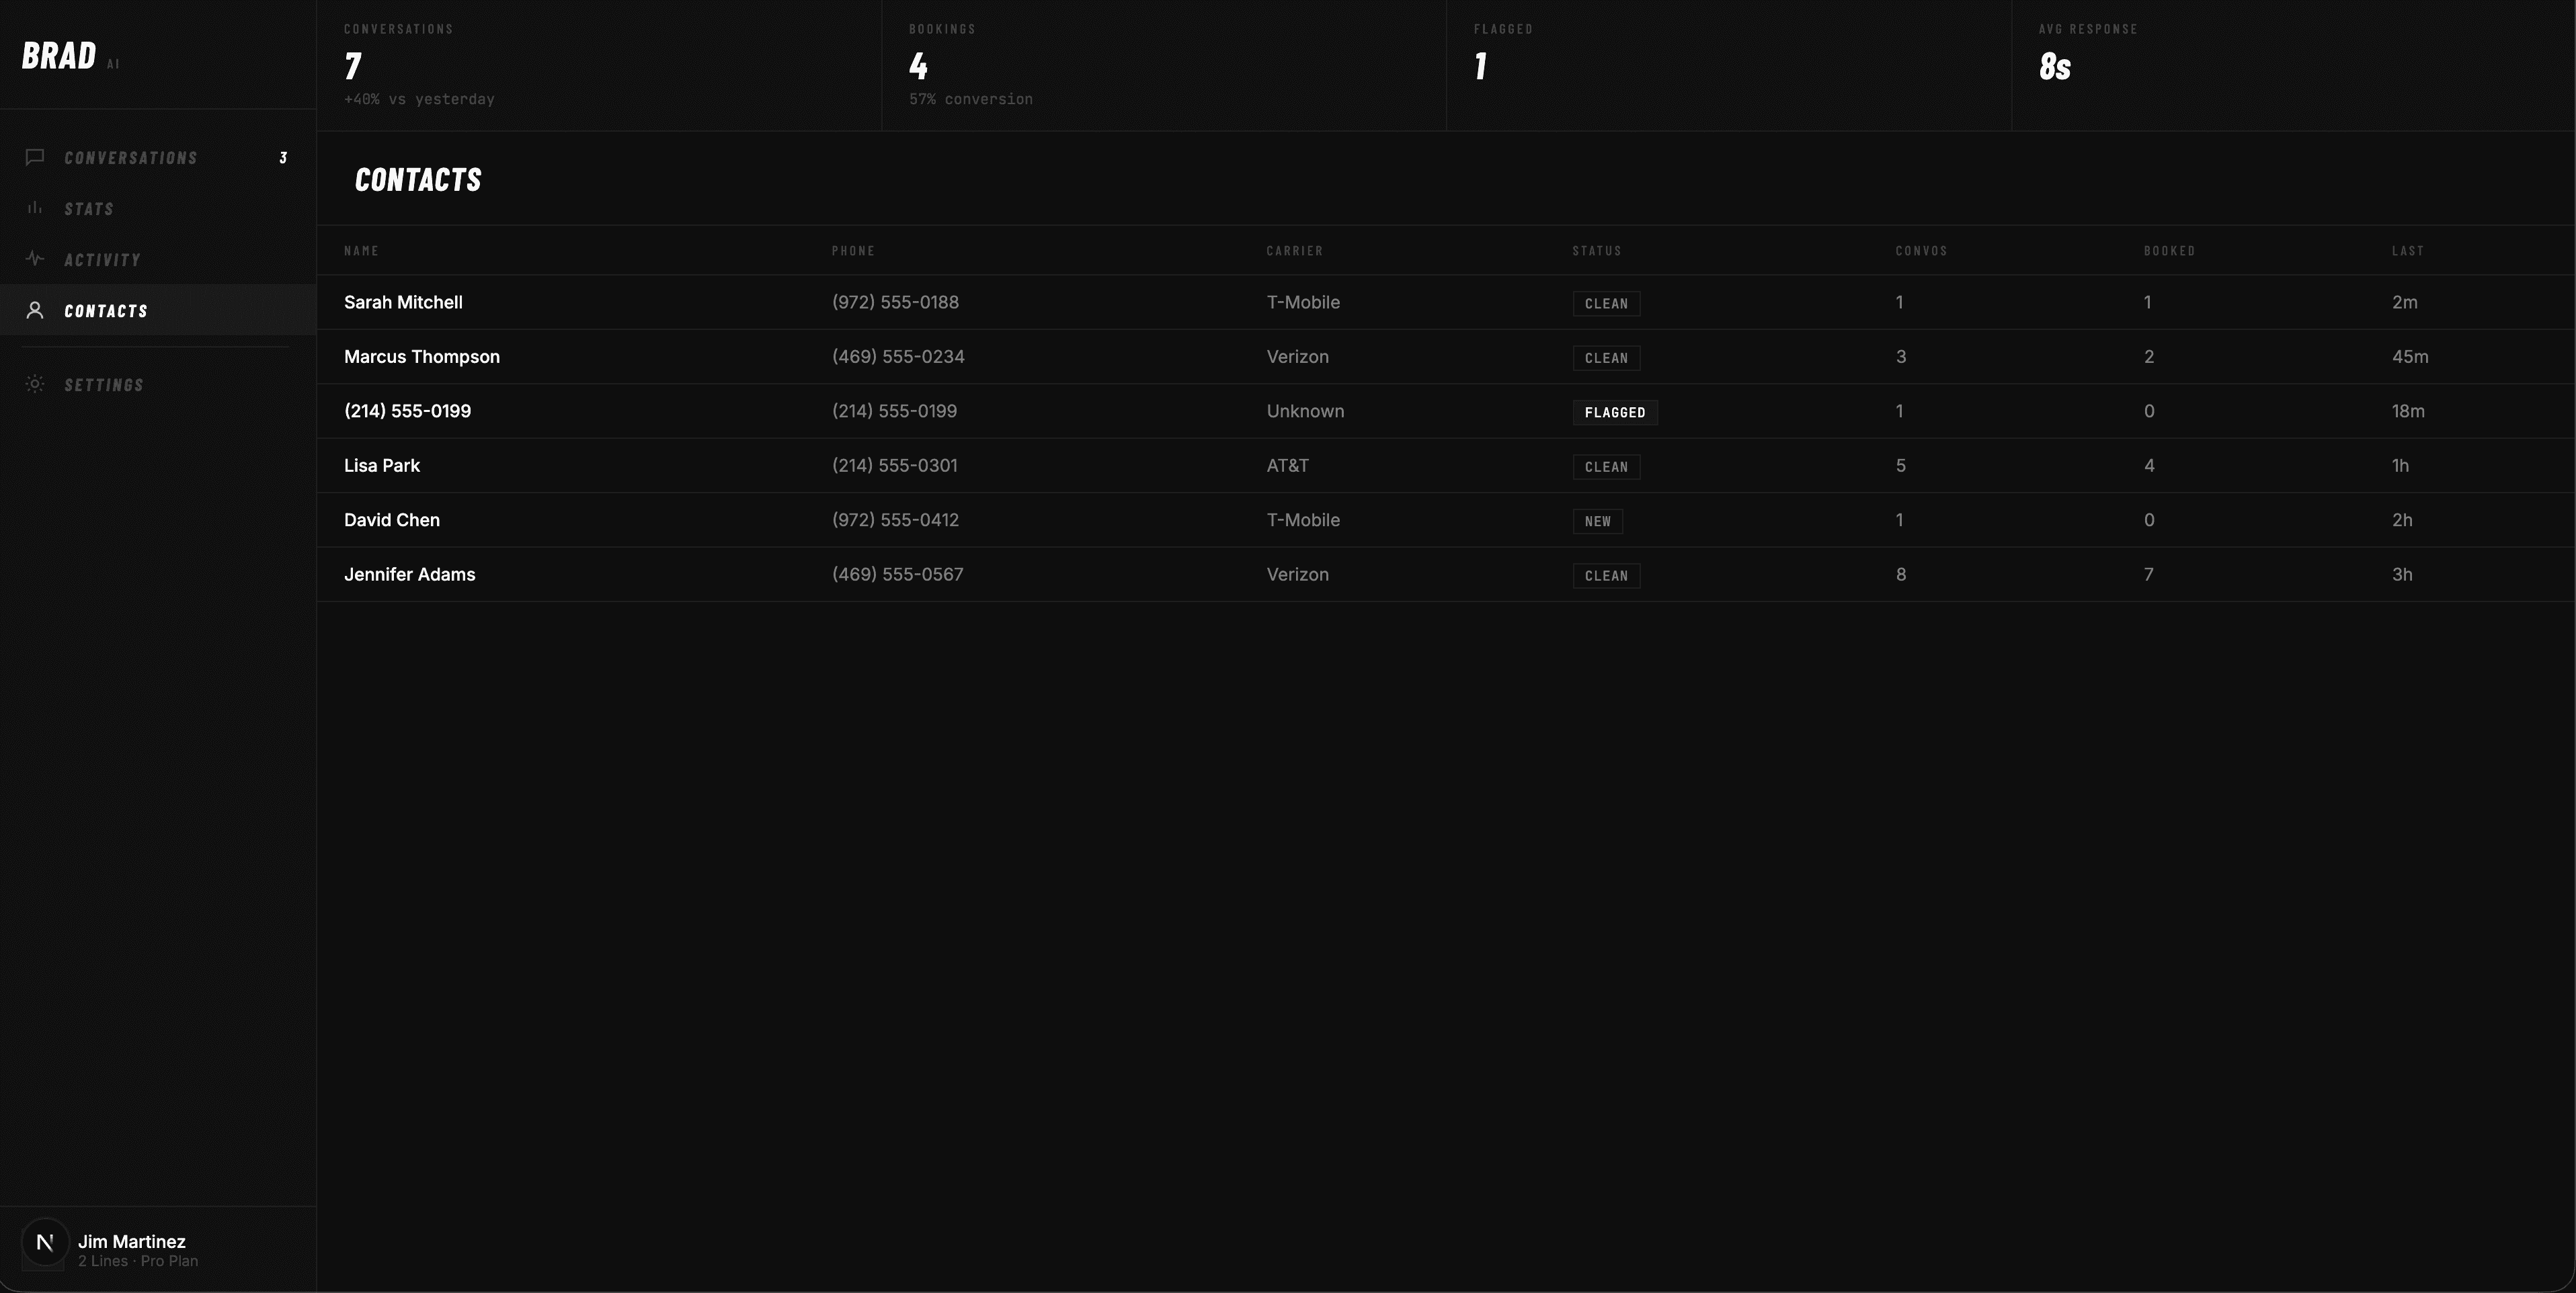
Task: Select the FLAGGED status badge
Action: click(1614, 412)
